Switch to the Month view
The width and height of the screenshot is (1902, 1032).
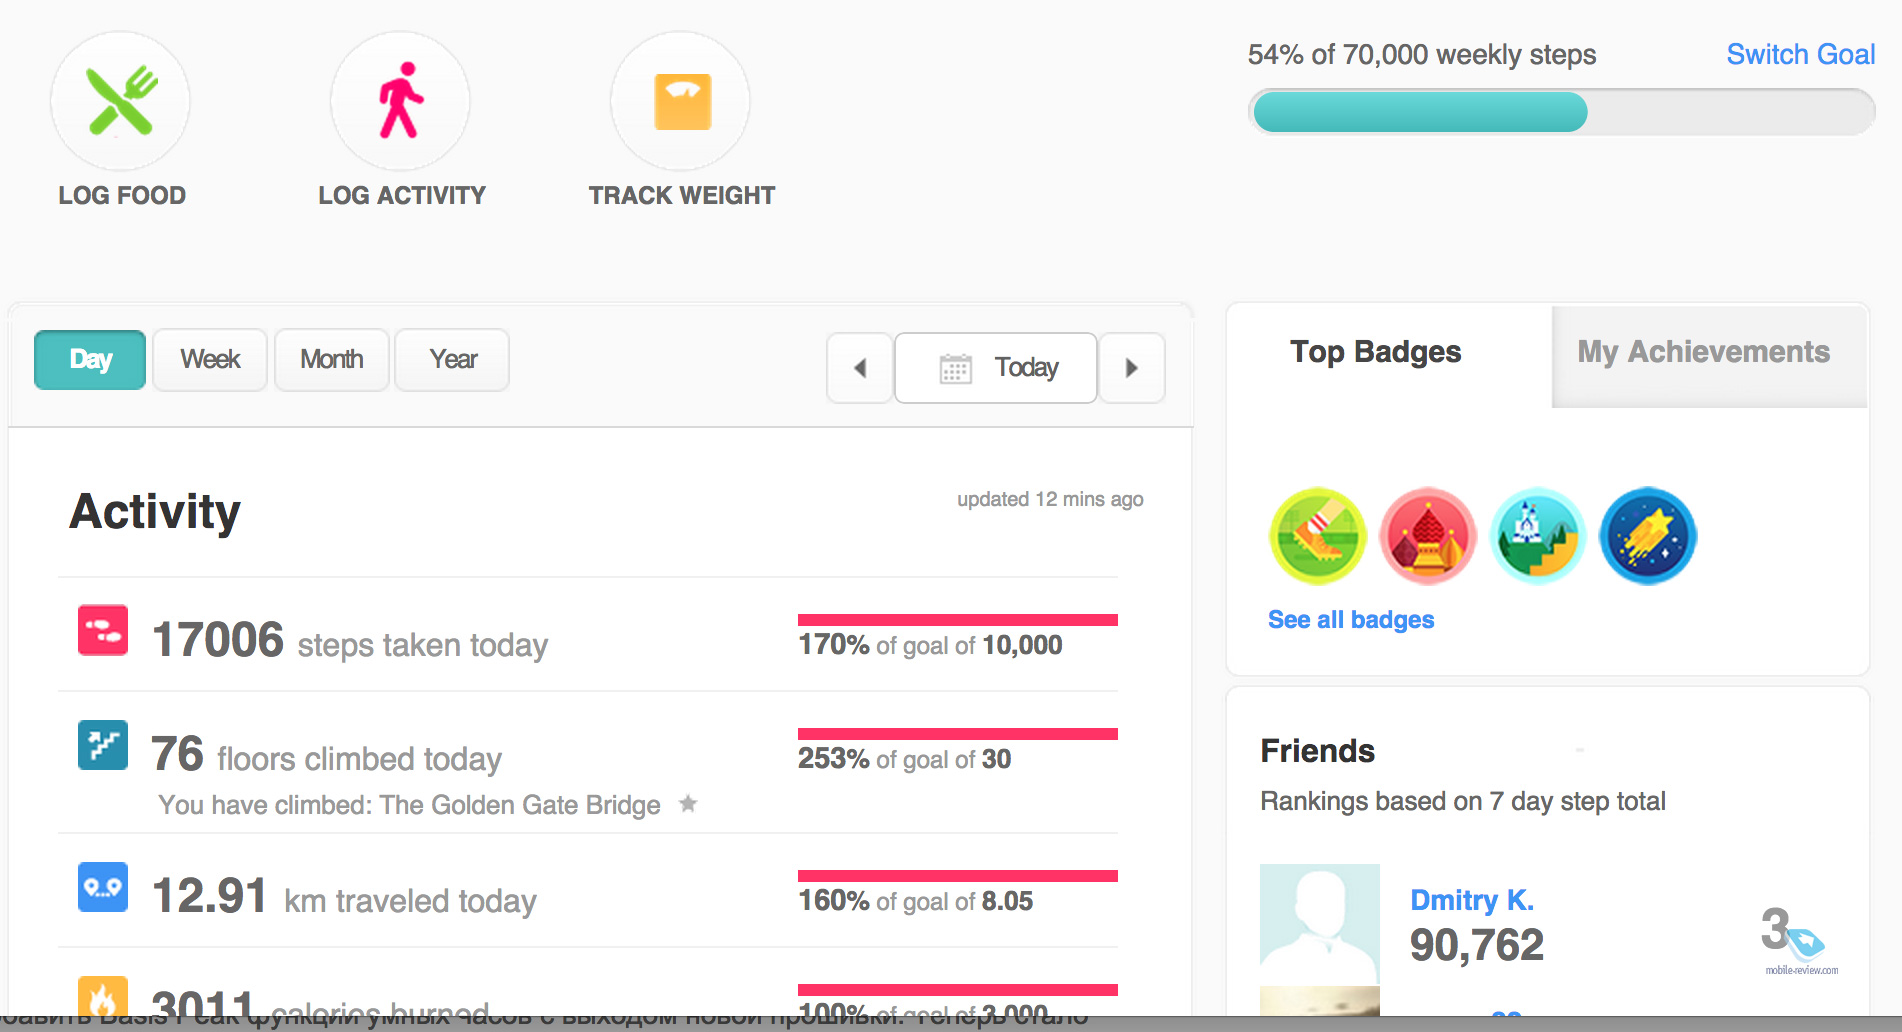pos(332,360)
